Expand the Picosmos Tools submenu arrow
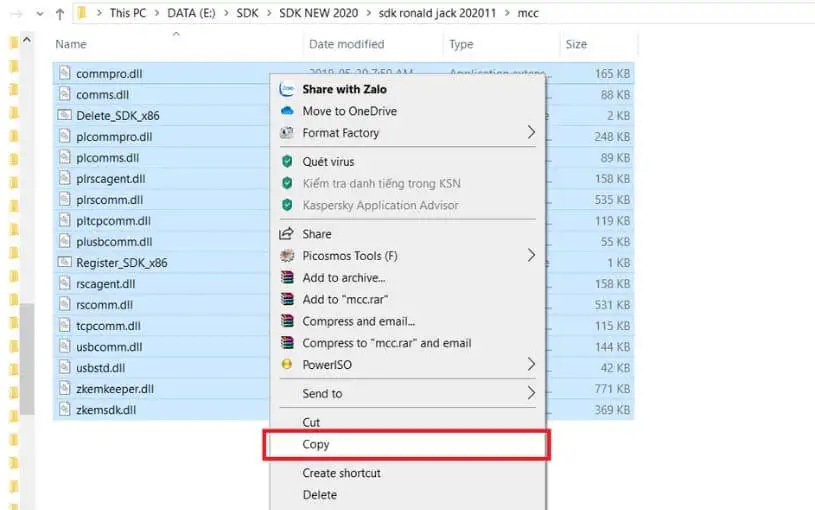The image size is (815, 510). click(x=531, y=256)
